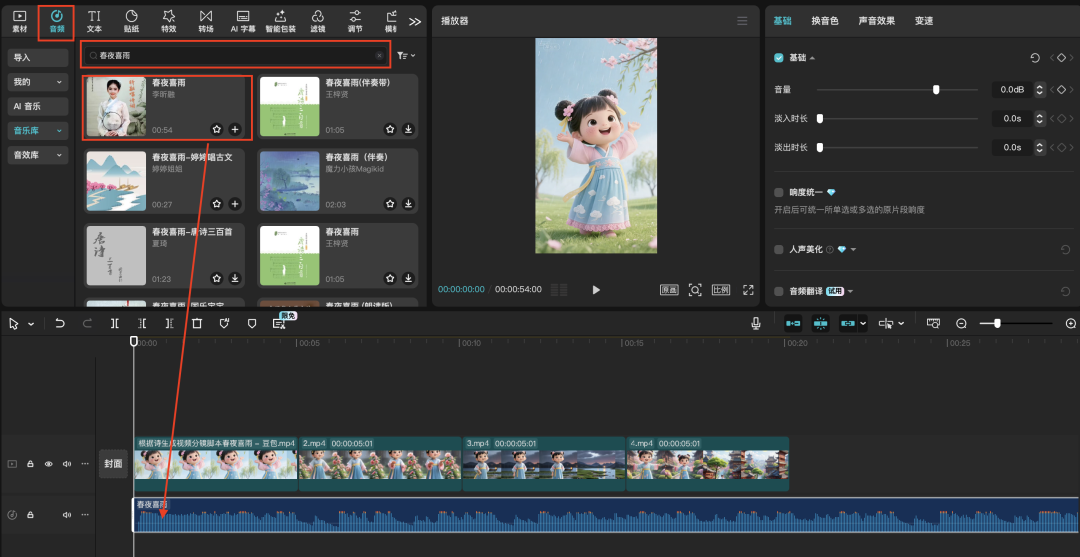Download 春夜喜雨(伴奏带) by 王梓贤
This screenshot has height=557, width=1080.
408,129
